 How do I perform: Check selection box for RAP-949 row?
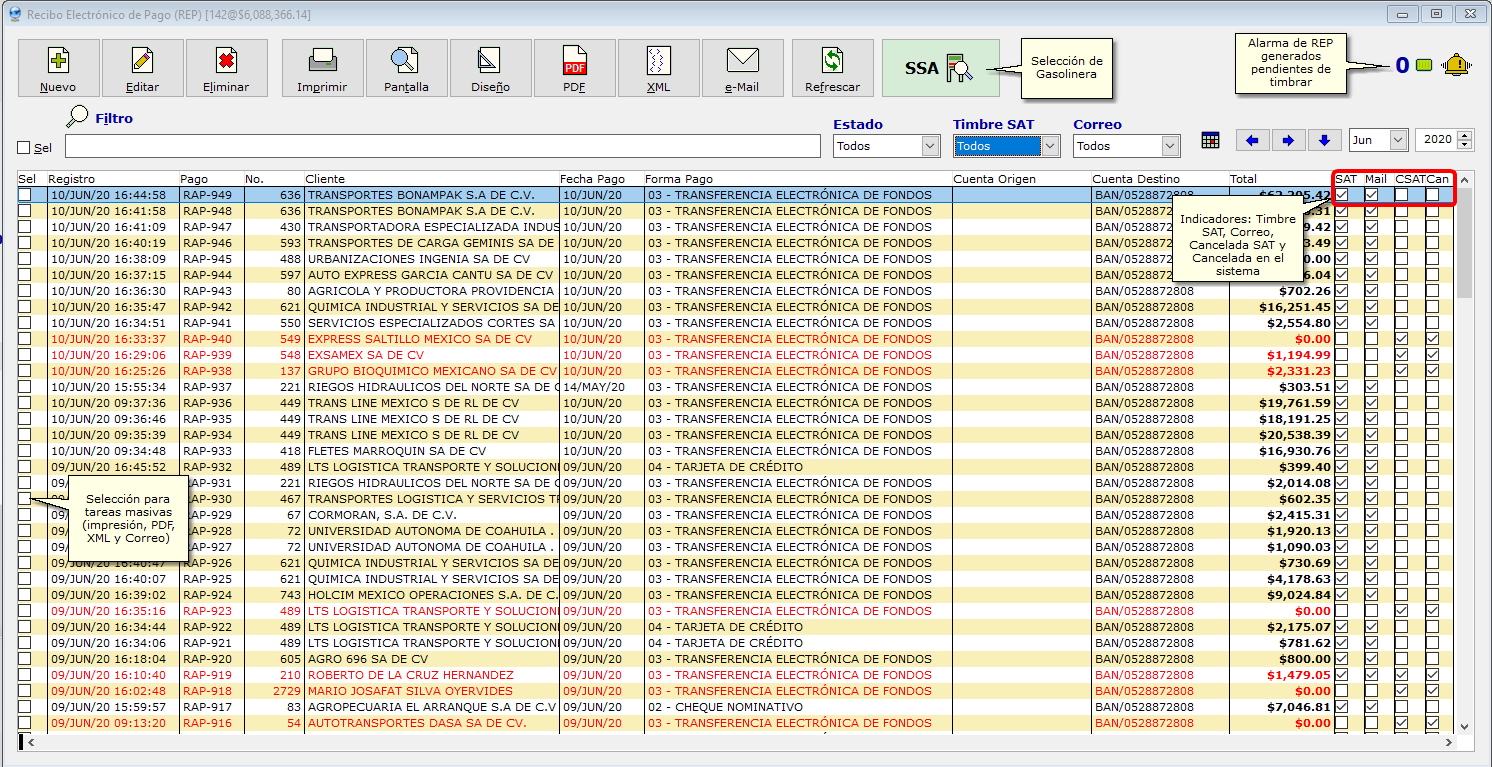pos(24,195)
